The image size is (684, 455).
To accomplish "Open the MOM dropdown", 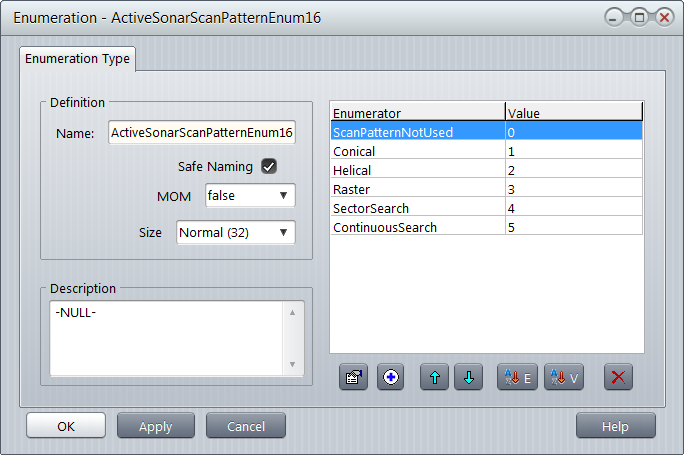I will [x=250, y=196].
